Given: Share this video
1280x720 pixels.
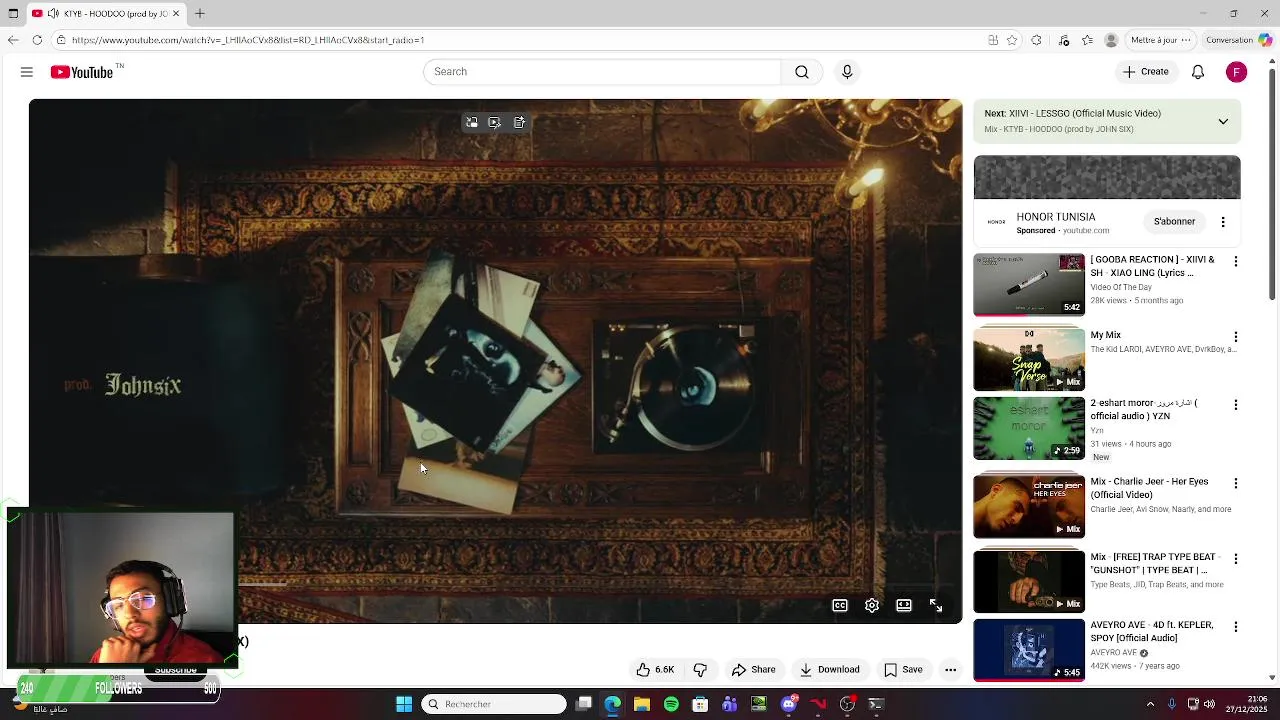Looking at the screenshot, I should pos(753,670).
